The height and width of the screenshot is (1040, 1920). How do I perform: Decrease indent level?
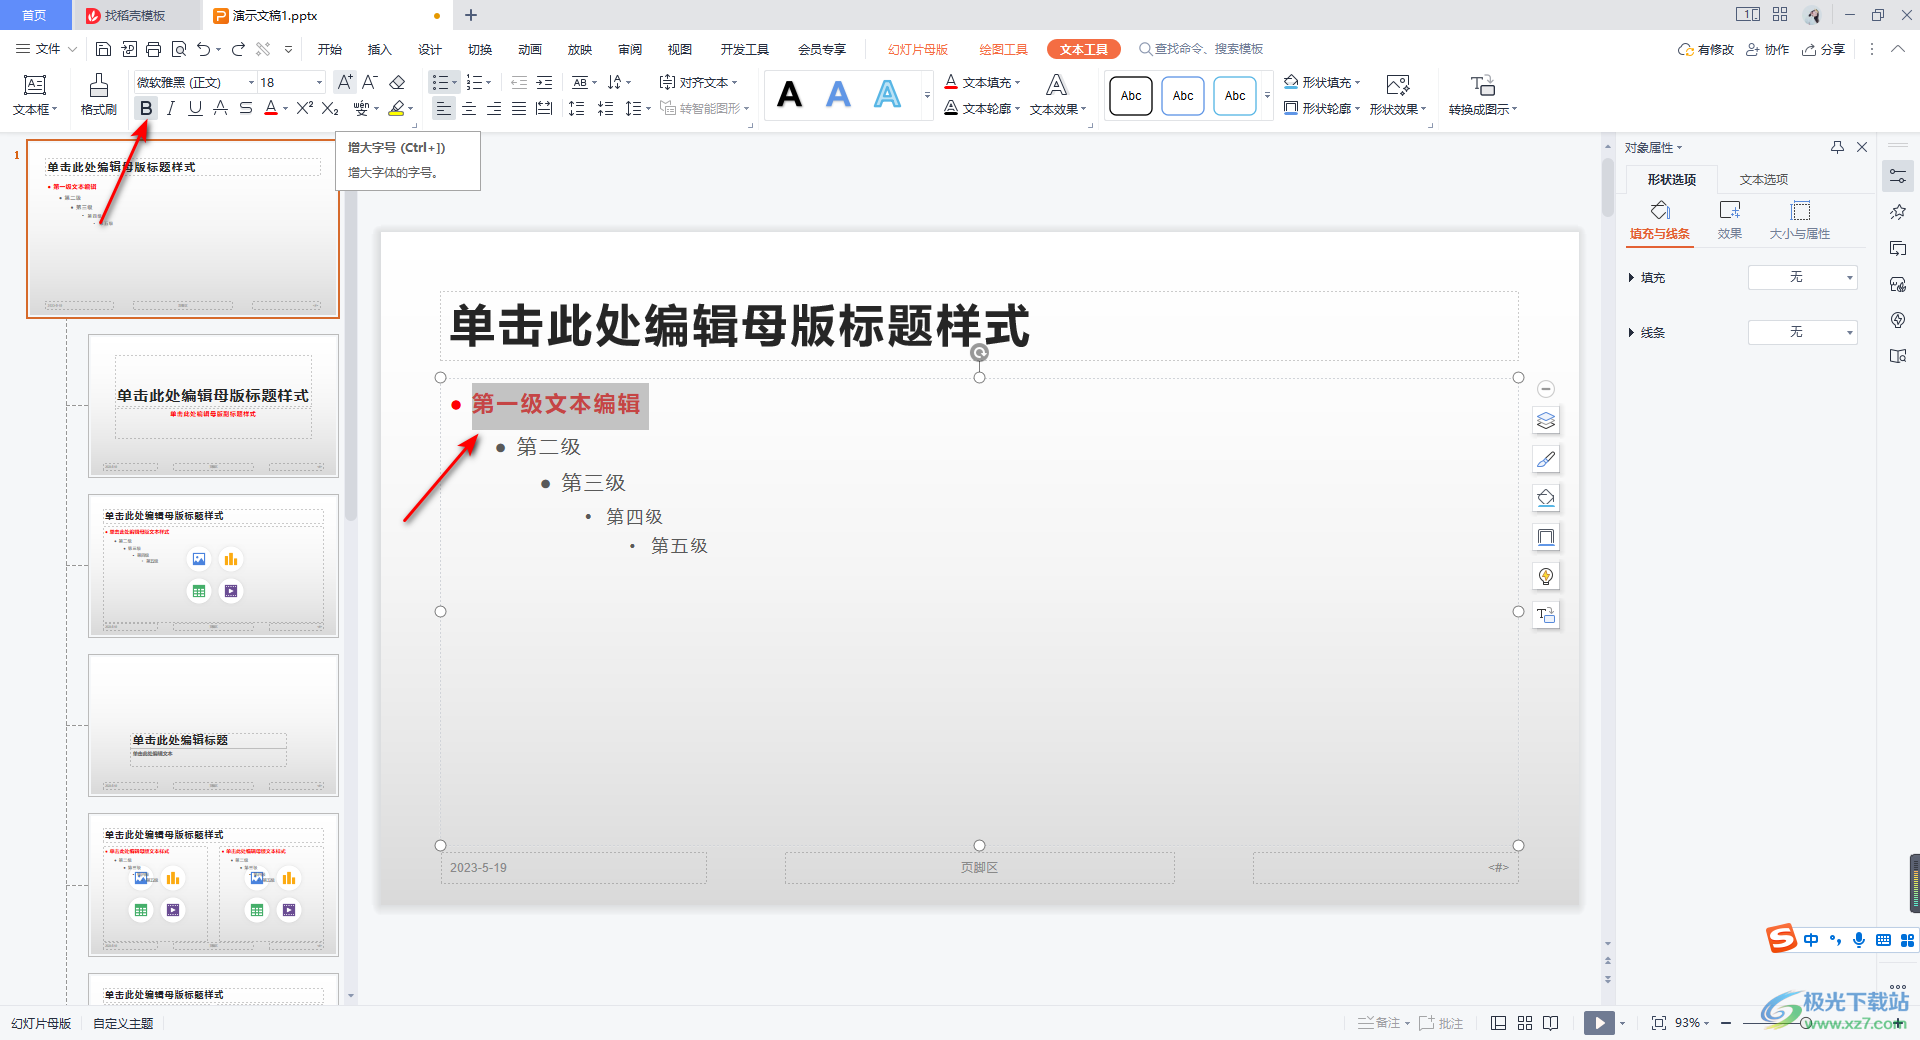(519, 82)
